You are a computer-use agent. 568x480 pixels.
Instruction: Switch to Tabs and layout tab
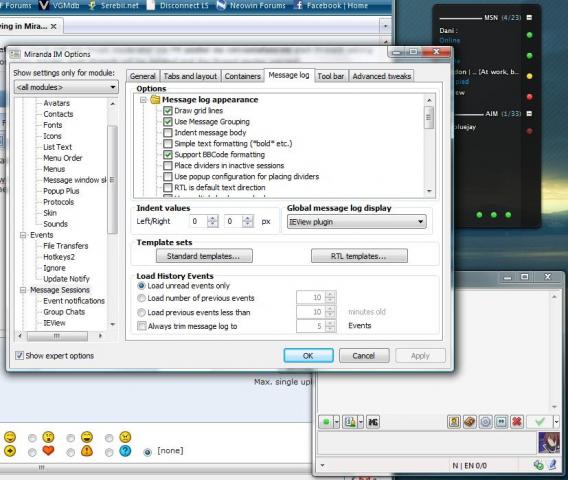pos(190,76)
